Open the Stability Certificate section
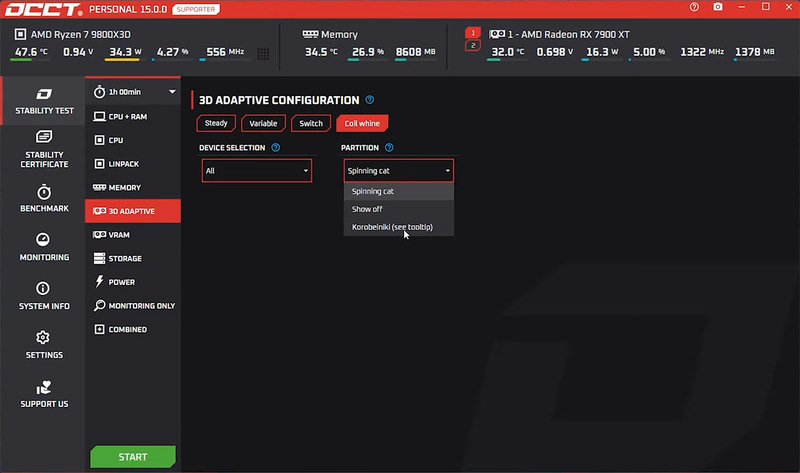 [x=44, y=149]
